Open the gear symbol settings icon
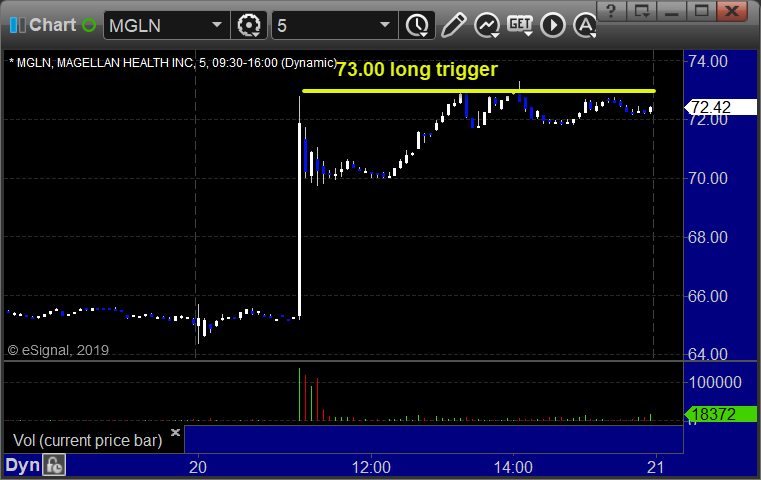Image resolution: width=761 pixels, height=480 pixels. (x=248, y=25)
